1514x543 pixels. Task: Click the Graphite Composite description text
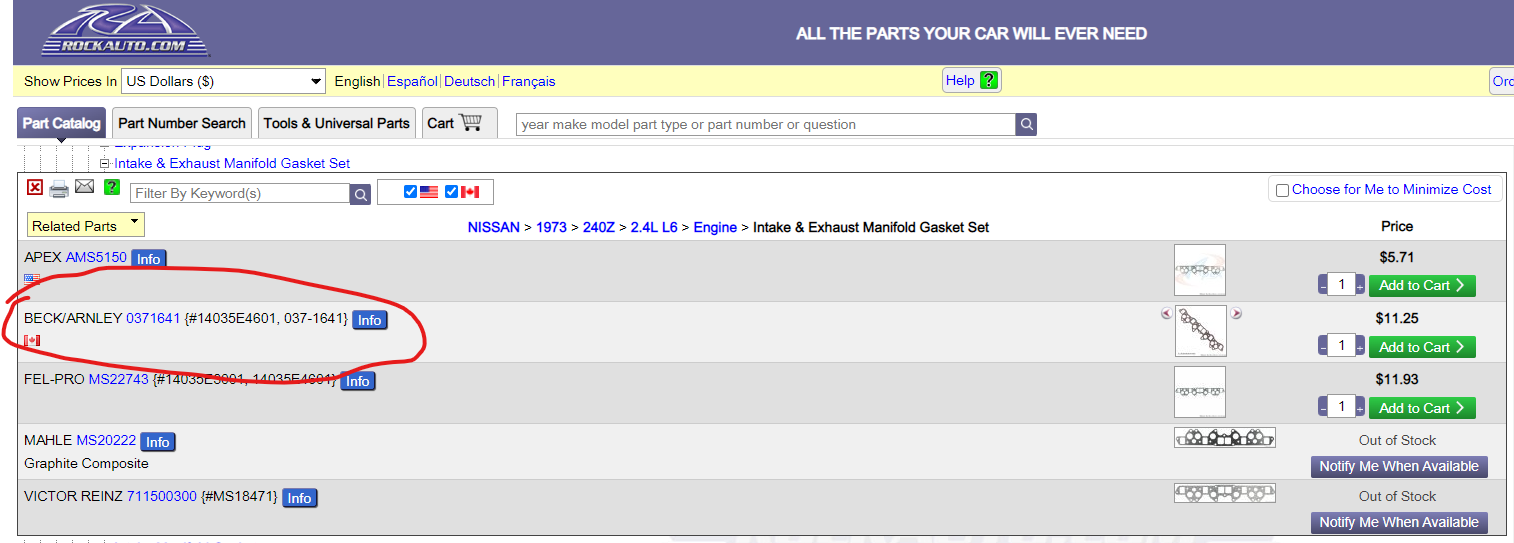(86, 464)
